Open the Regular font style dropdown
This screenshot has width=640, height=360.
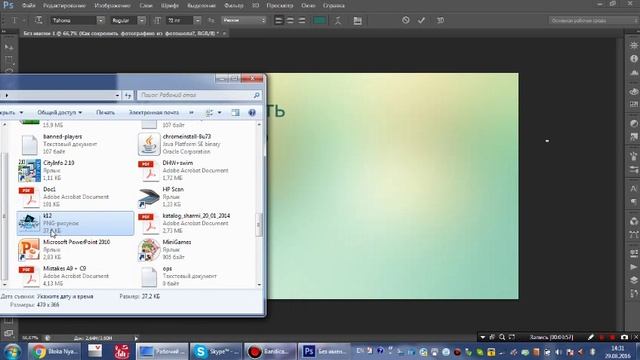[141, 20]
